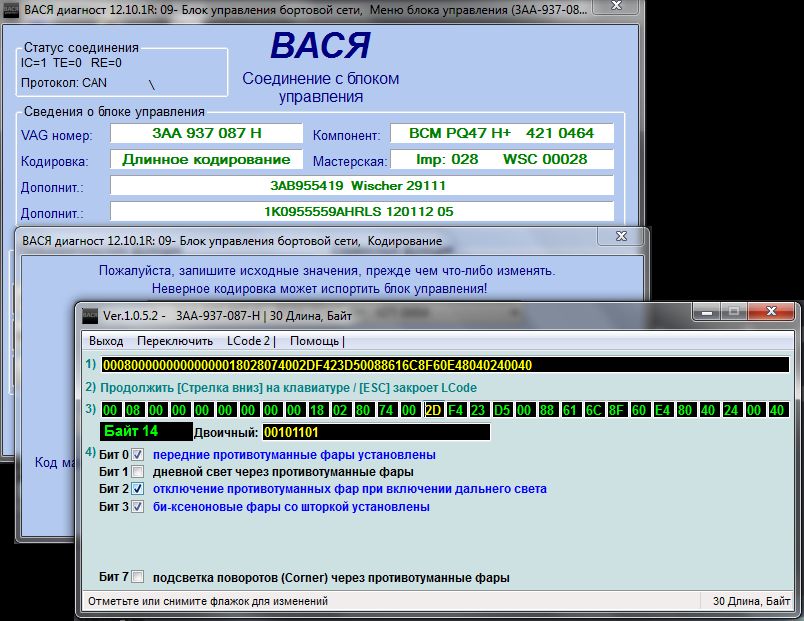Toggle Бит 3 bi-xenon headlights checkbox

tap(137, 507)
